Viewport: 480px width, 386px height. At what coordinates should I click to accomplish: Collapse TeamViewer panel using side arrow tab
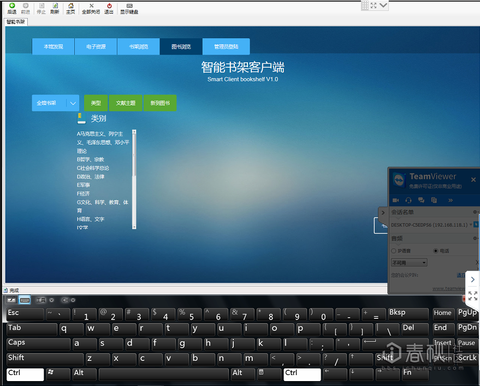coord(383,213)
